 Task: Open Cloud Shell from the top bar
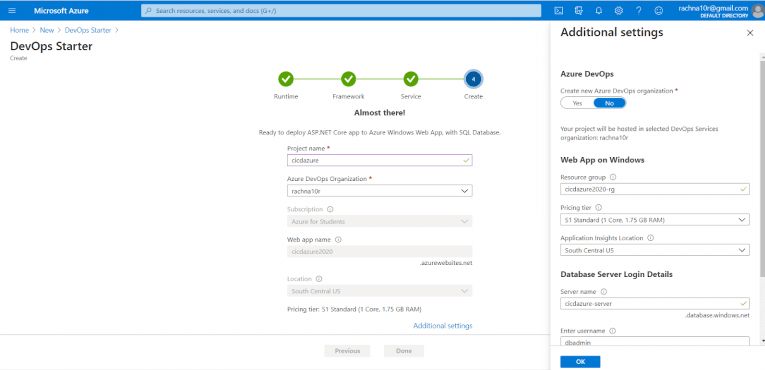click(x=559, y=10)
